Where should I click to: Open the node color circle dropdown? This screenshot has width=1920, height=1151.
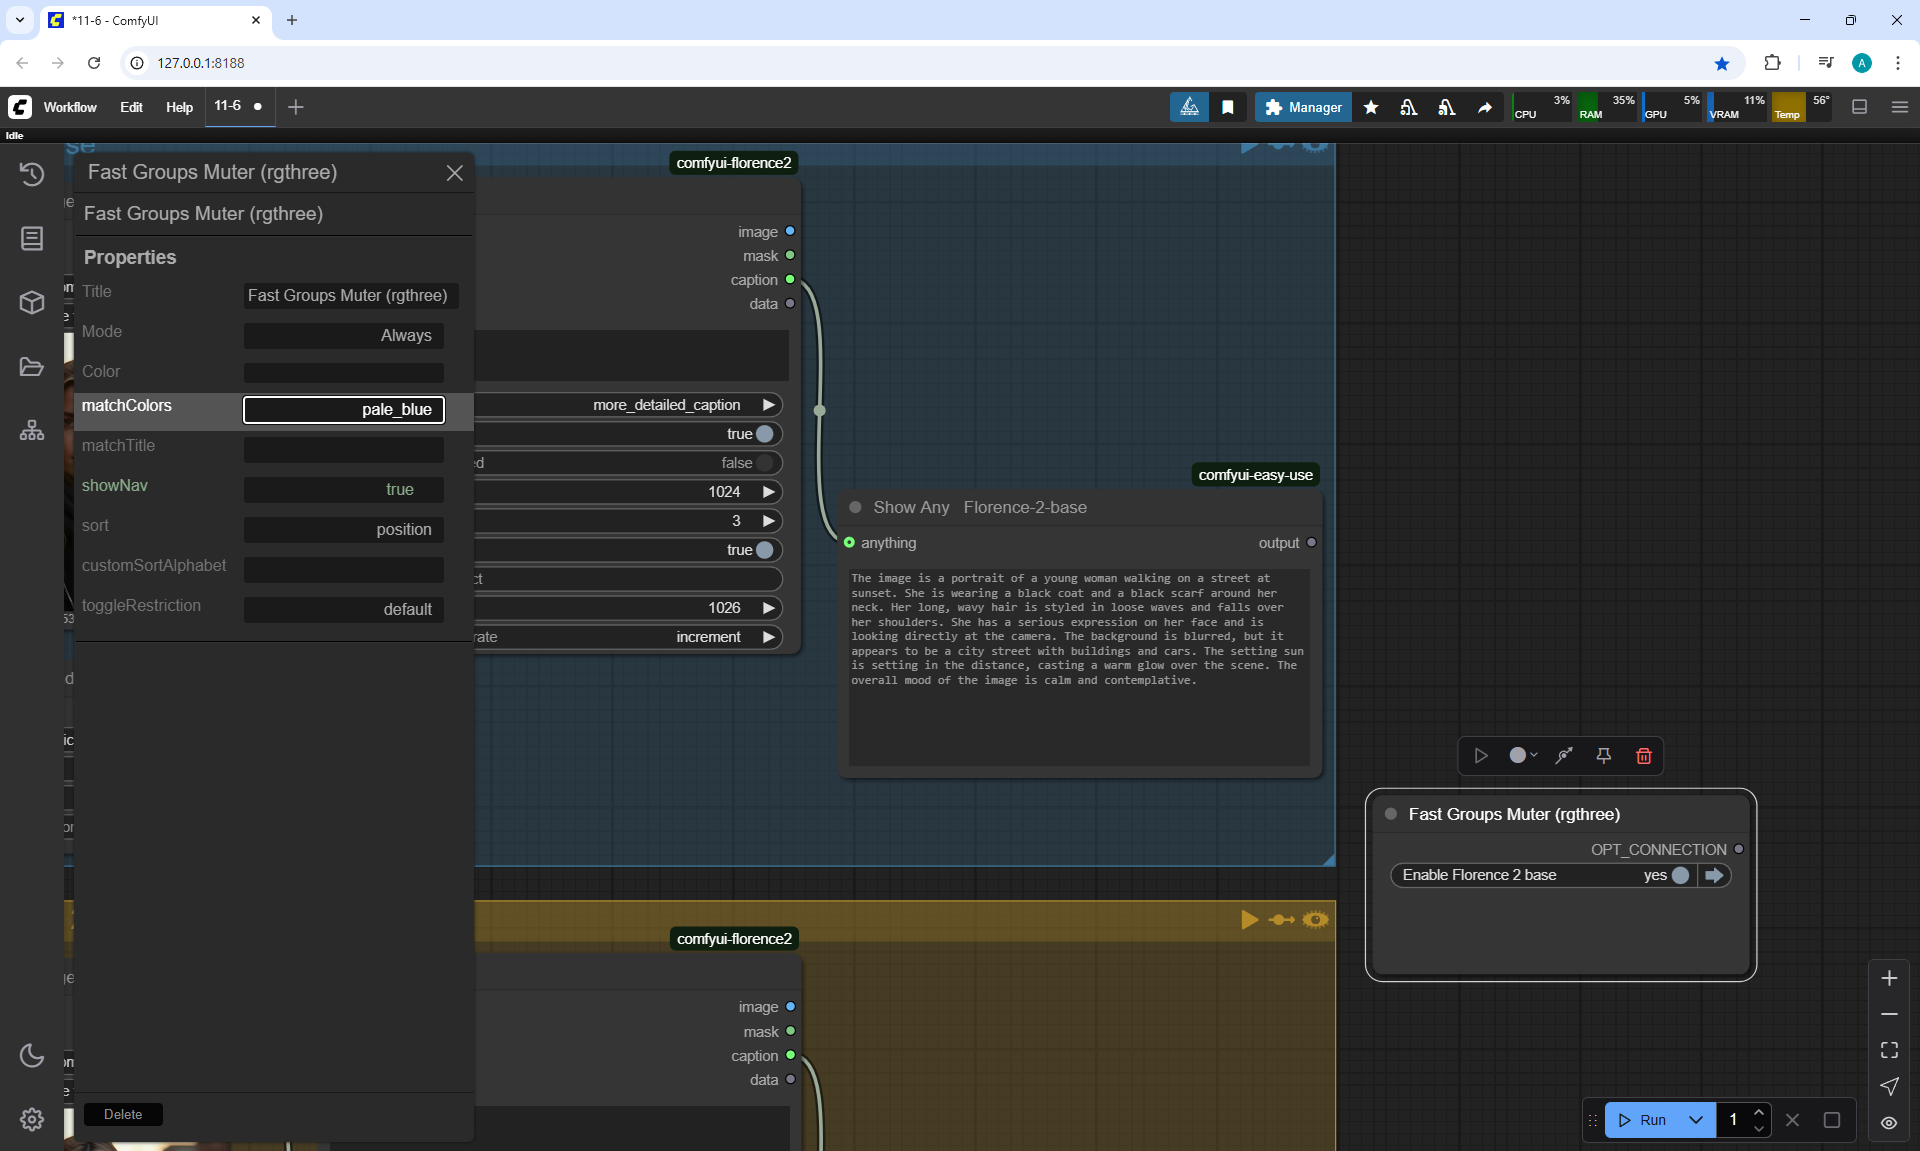click(1522, 756)
